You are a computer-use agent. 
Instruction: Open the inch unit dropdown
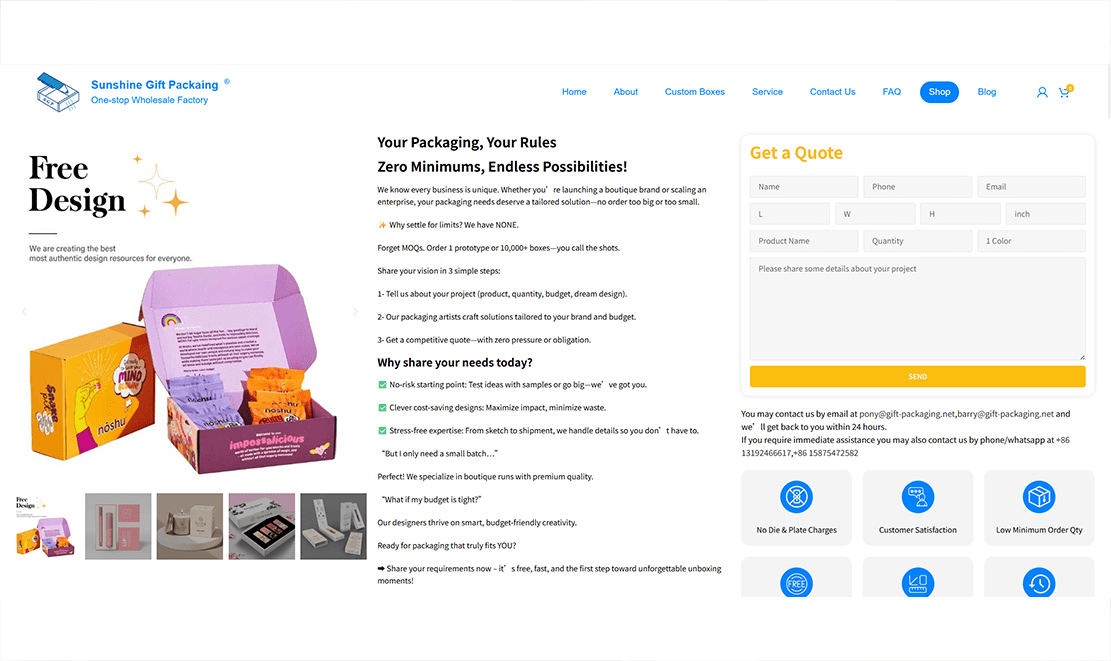(x=1045, y=214)
